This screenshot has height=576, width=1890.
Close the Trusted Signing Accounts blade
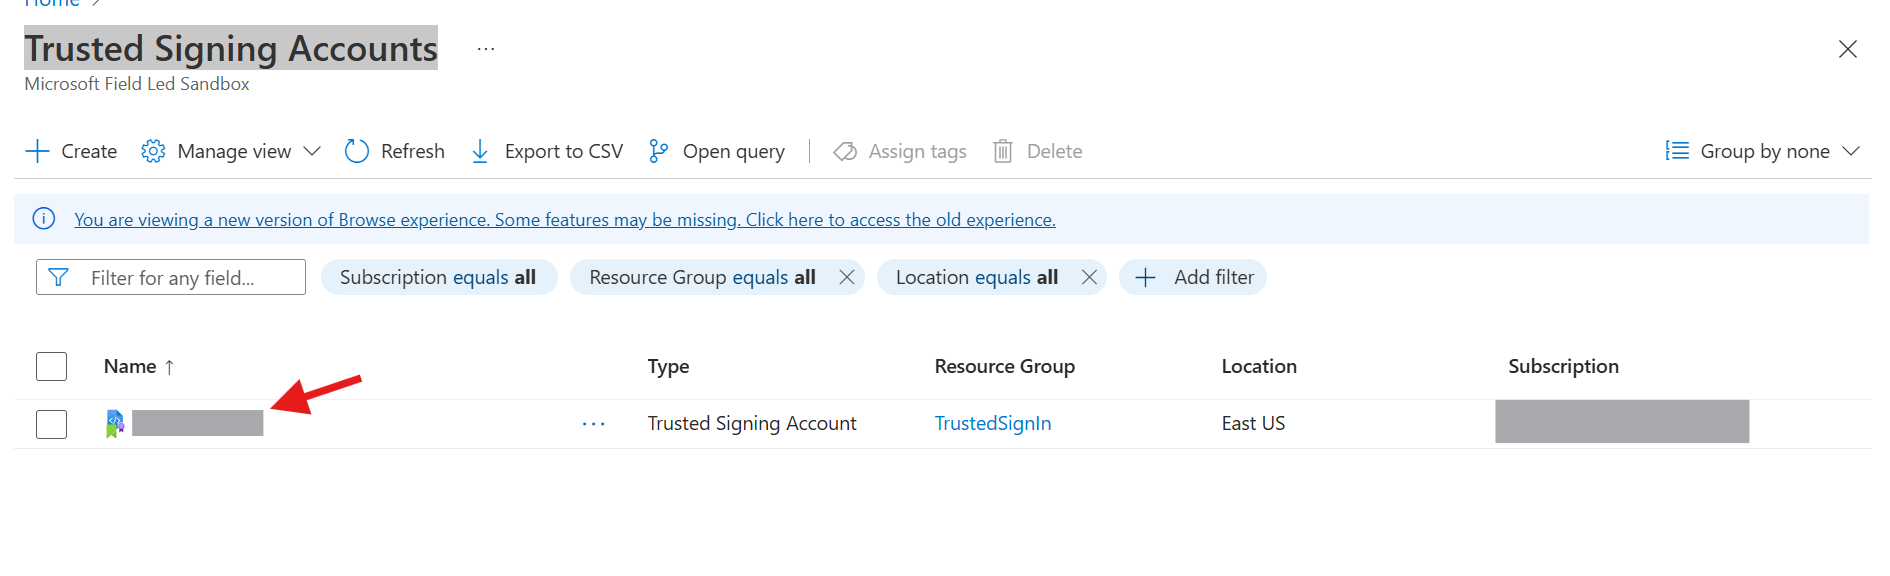pos(1848,49)
